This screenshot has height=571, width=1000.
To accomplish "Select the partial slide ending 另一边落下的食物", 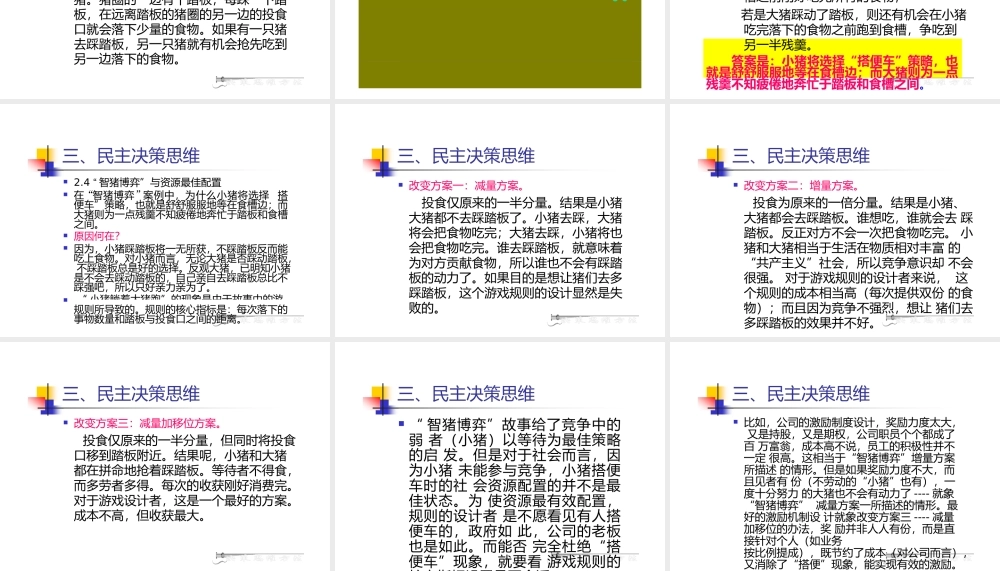I will [165, 49].
